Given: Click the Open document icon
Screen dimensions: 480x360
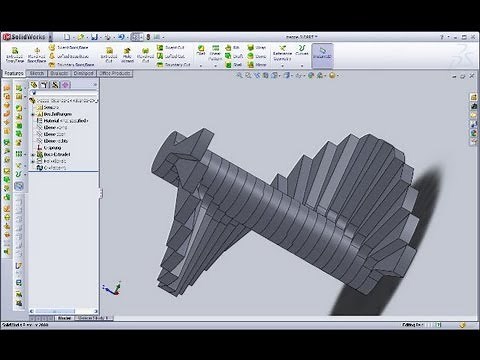Looking at the screenshot, I should [x=80, y=37].
